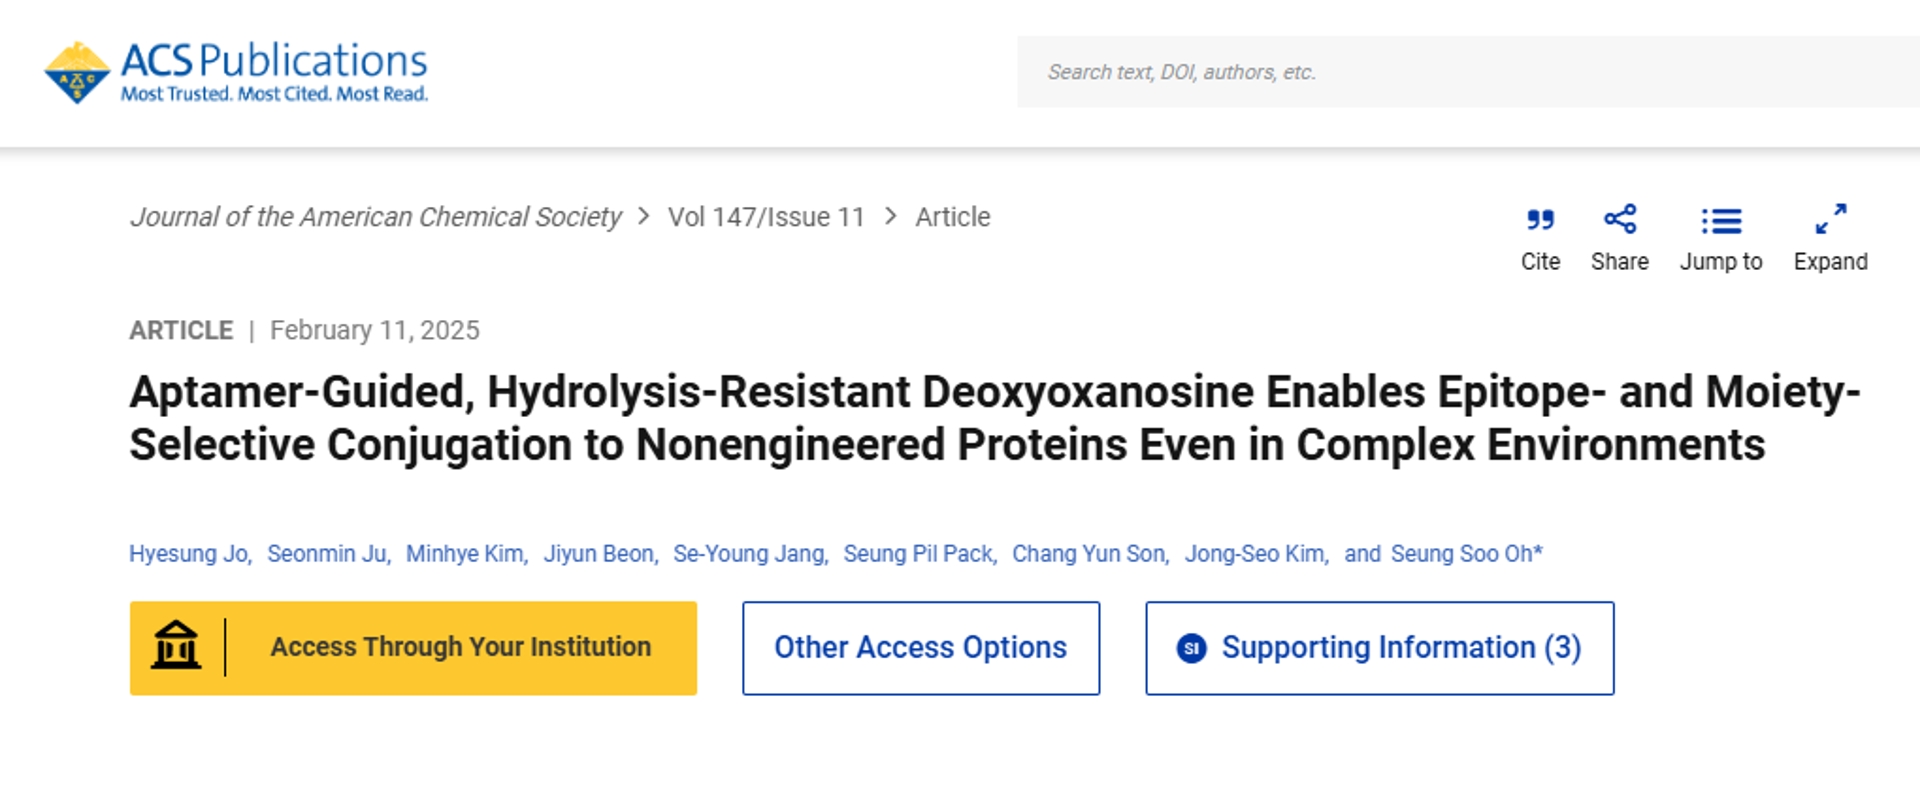Click the article title heading
This screenshot has height=811, width=1920.
click(x=995, y=418)
